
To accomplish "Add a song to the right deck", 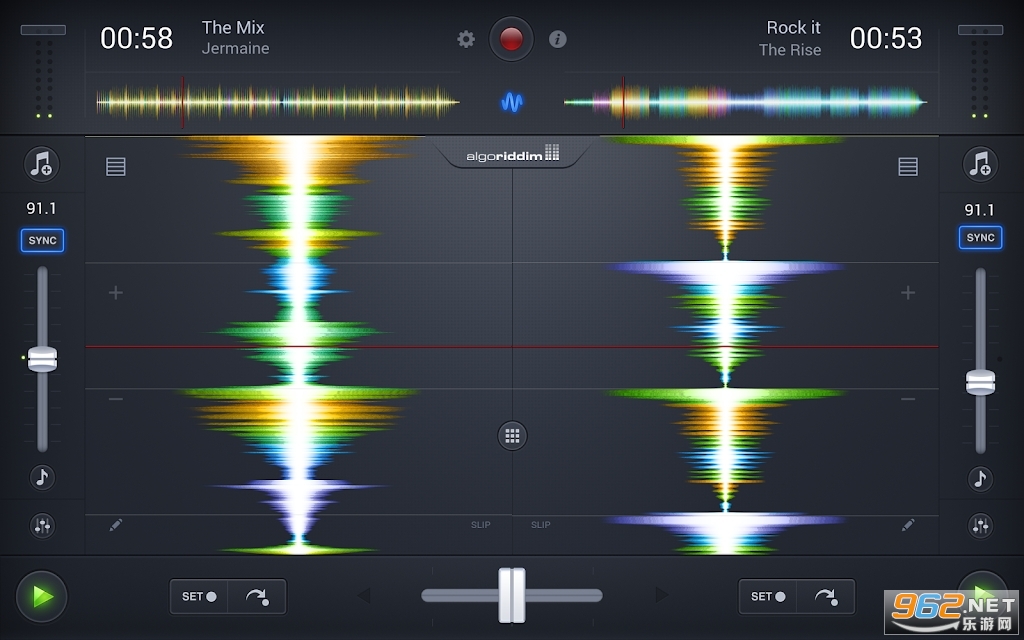I will [x=980, y=164].
